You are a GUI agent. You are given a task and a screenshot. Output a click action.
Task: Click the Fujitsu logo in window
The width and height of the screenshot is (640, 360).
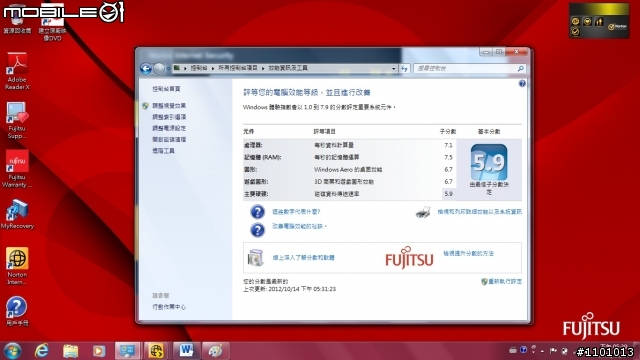click(x=409, y=258)
